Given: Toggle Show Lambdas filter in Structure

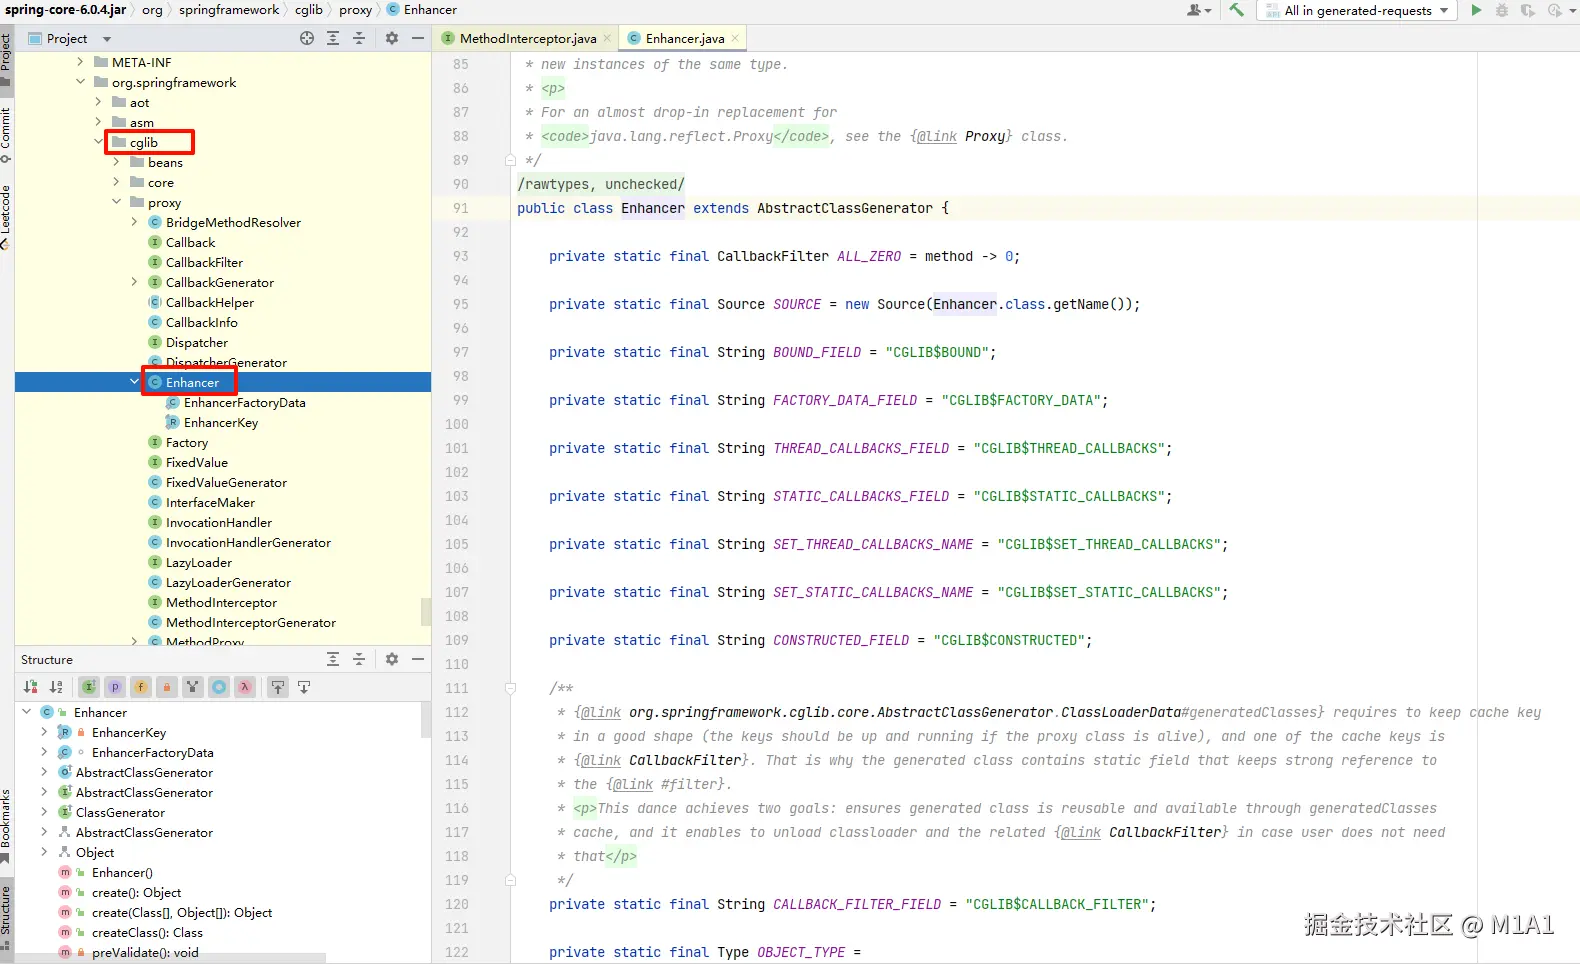Looking at the screenshot, I should pos(245,687).
